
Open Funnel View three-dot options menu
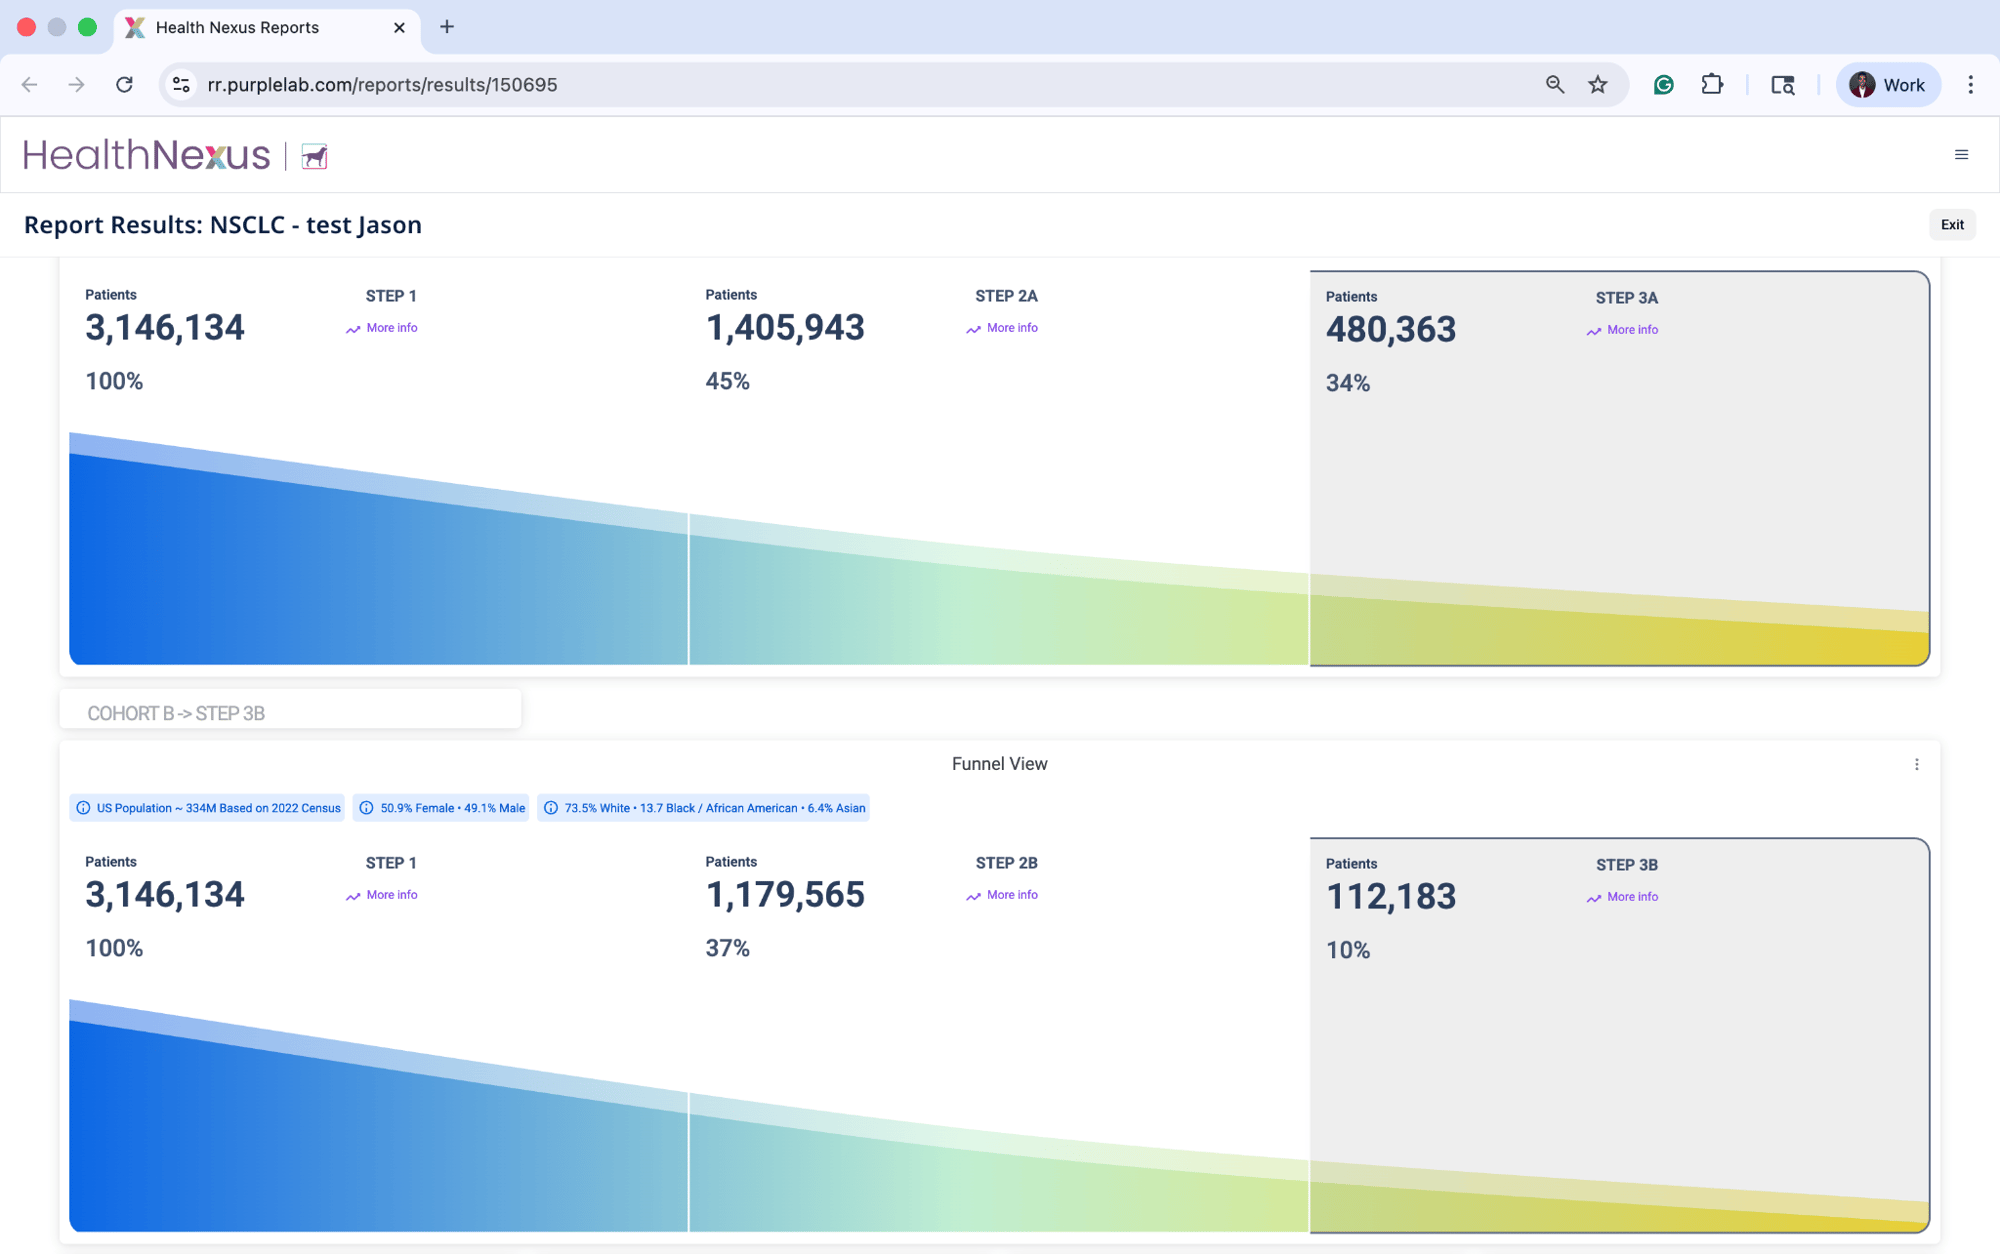(x=1916, y=764)
